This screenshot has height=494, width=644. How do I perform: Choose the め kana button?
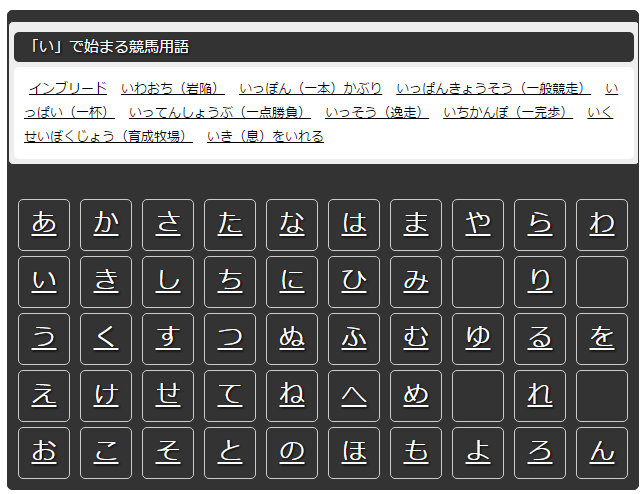[x=416, y=396]
